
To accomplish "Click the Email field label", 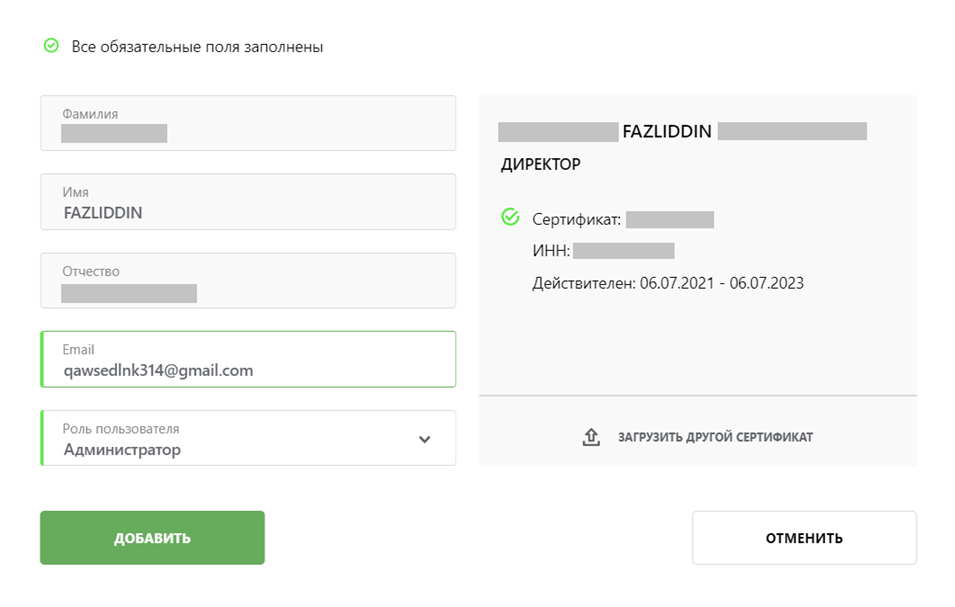I will (78, 349).
